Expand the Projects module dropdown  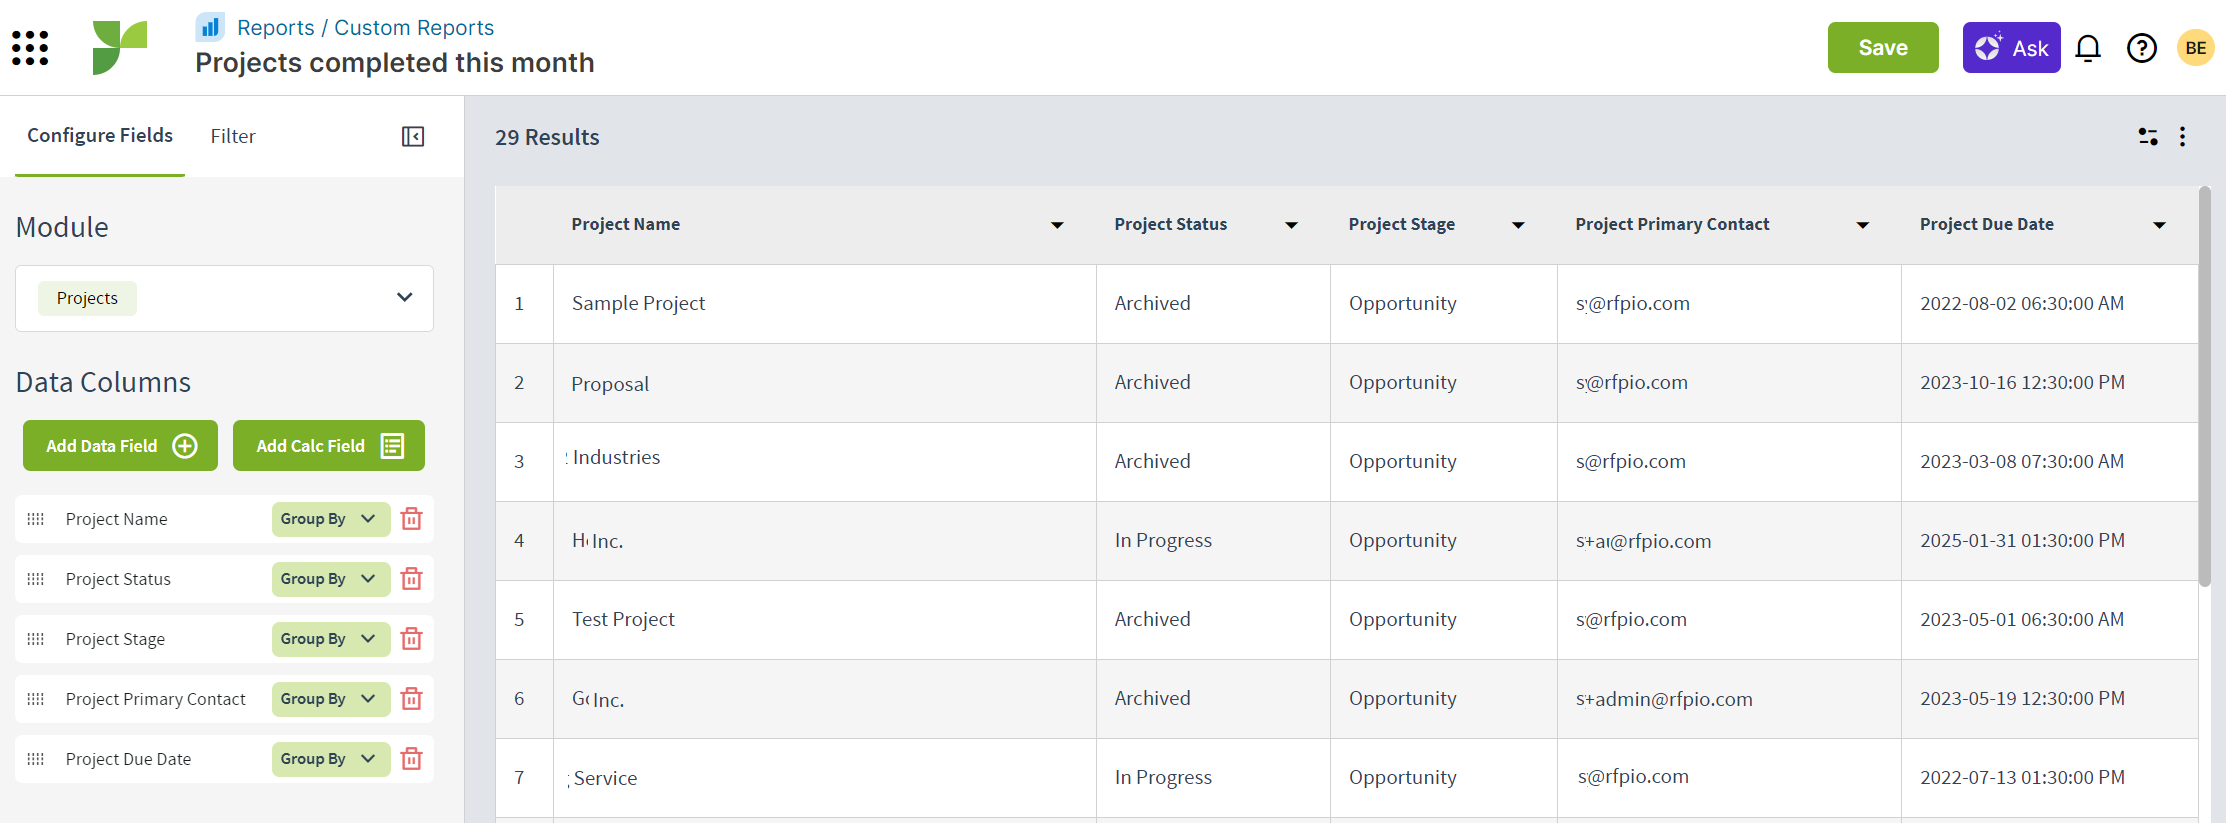click(x=404, y=298)
